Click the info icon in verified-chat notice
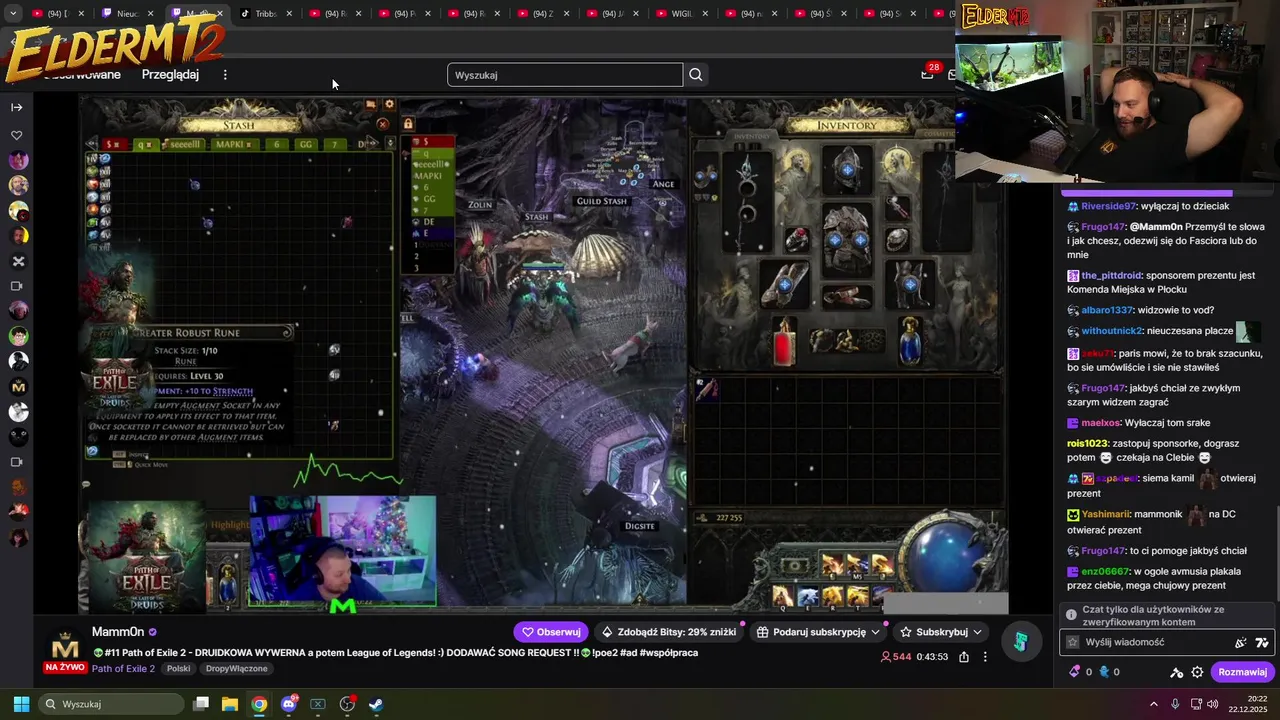1280x720 pixels. tap(1071, 615)
